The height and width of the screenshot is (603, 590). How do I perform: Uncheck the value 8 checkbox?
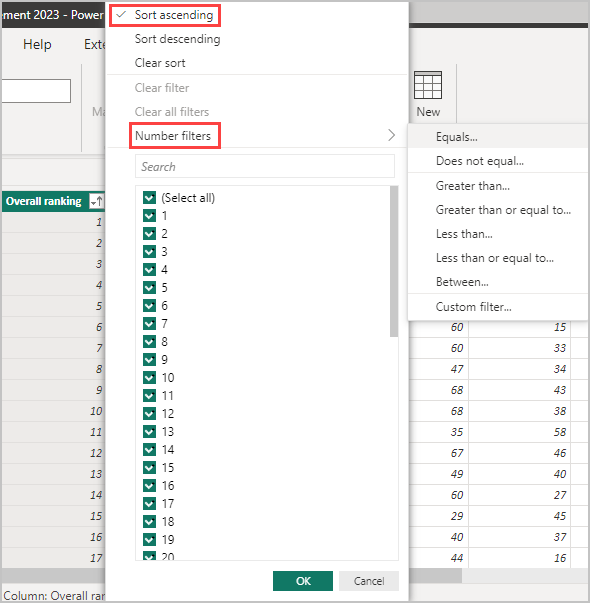[x=149, y=341]
